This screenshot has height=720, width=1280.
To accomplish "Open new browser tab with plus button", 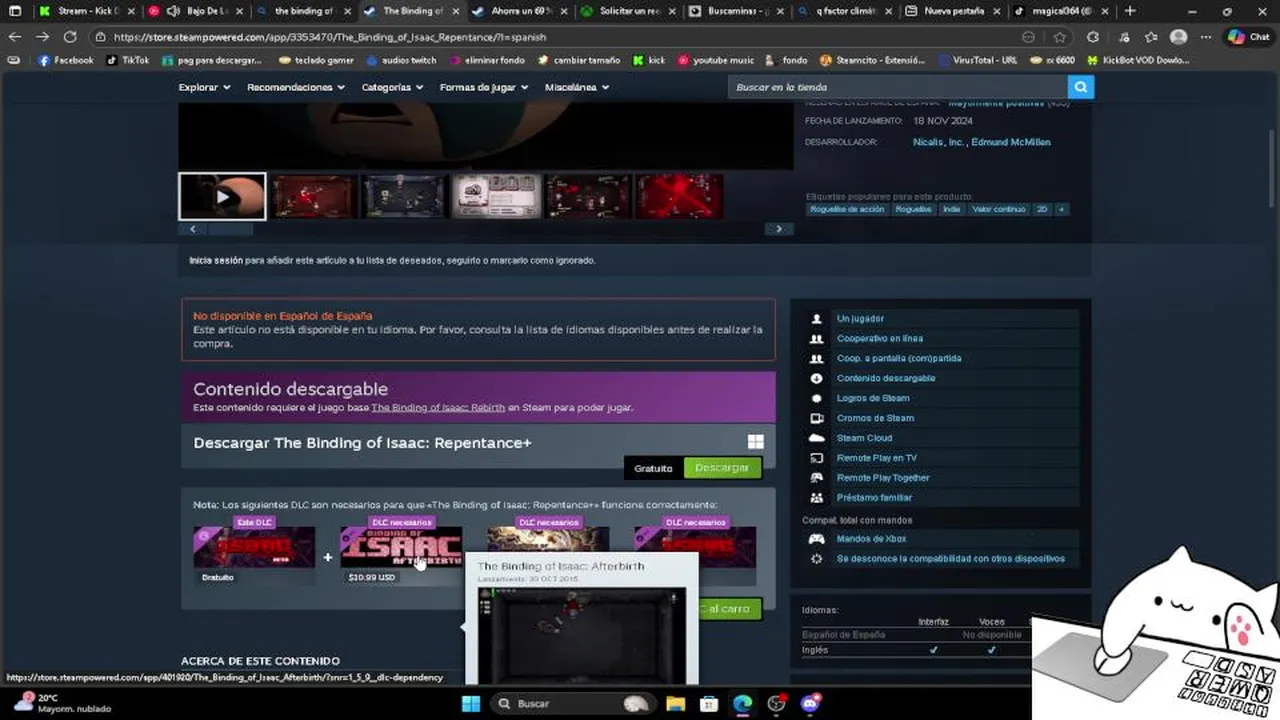I will (1130, 11).
